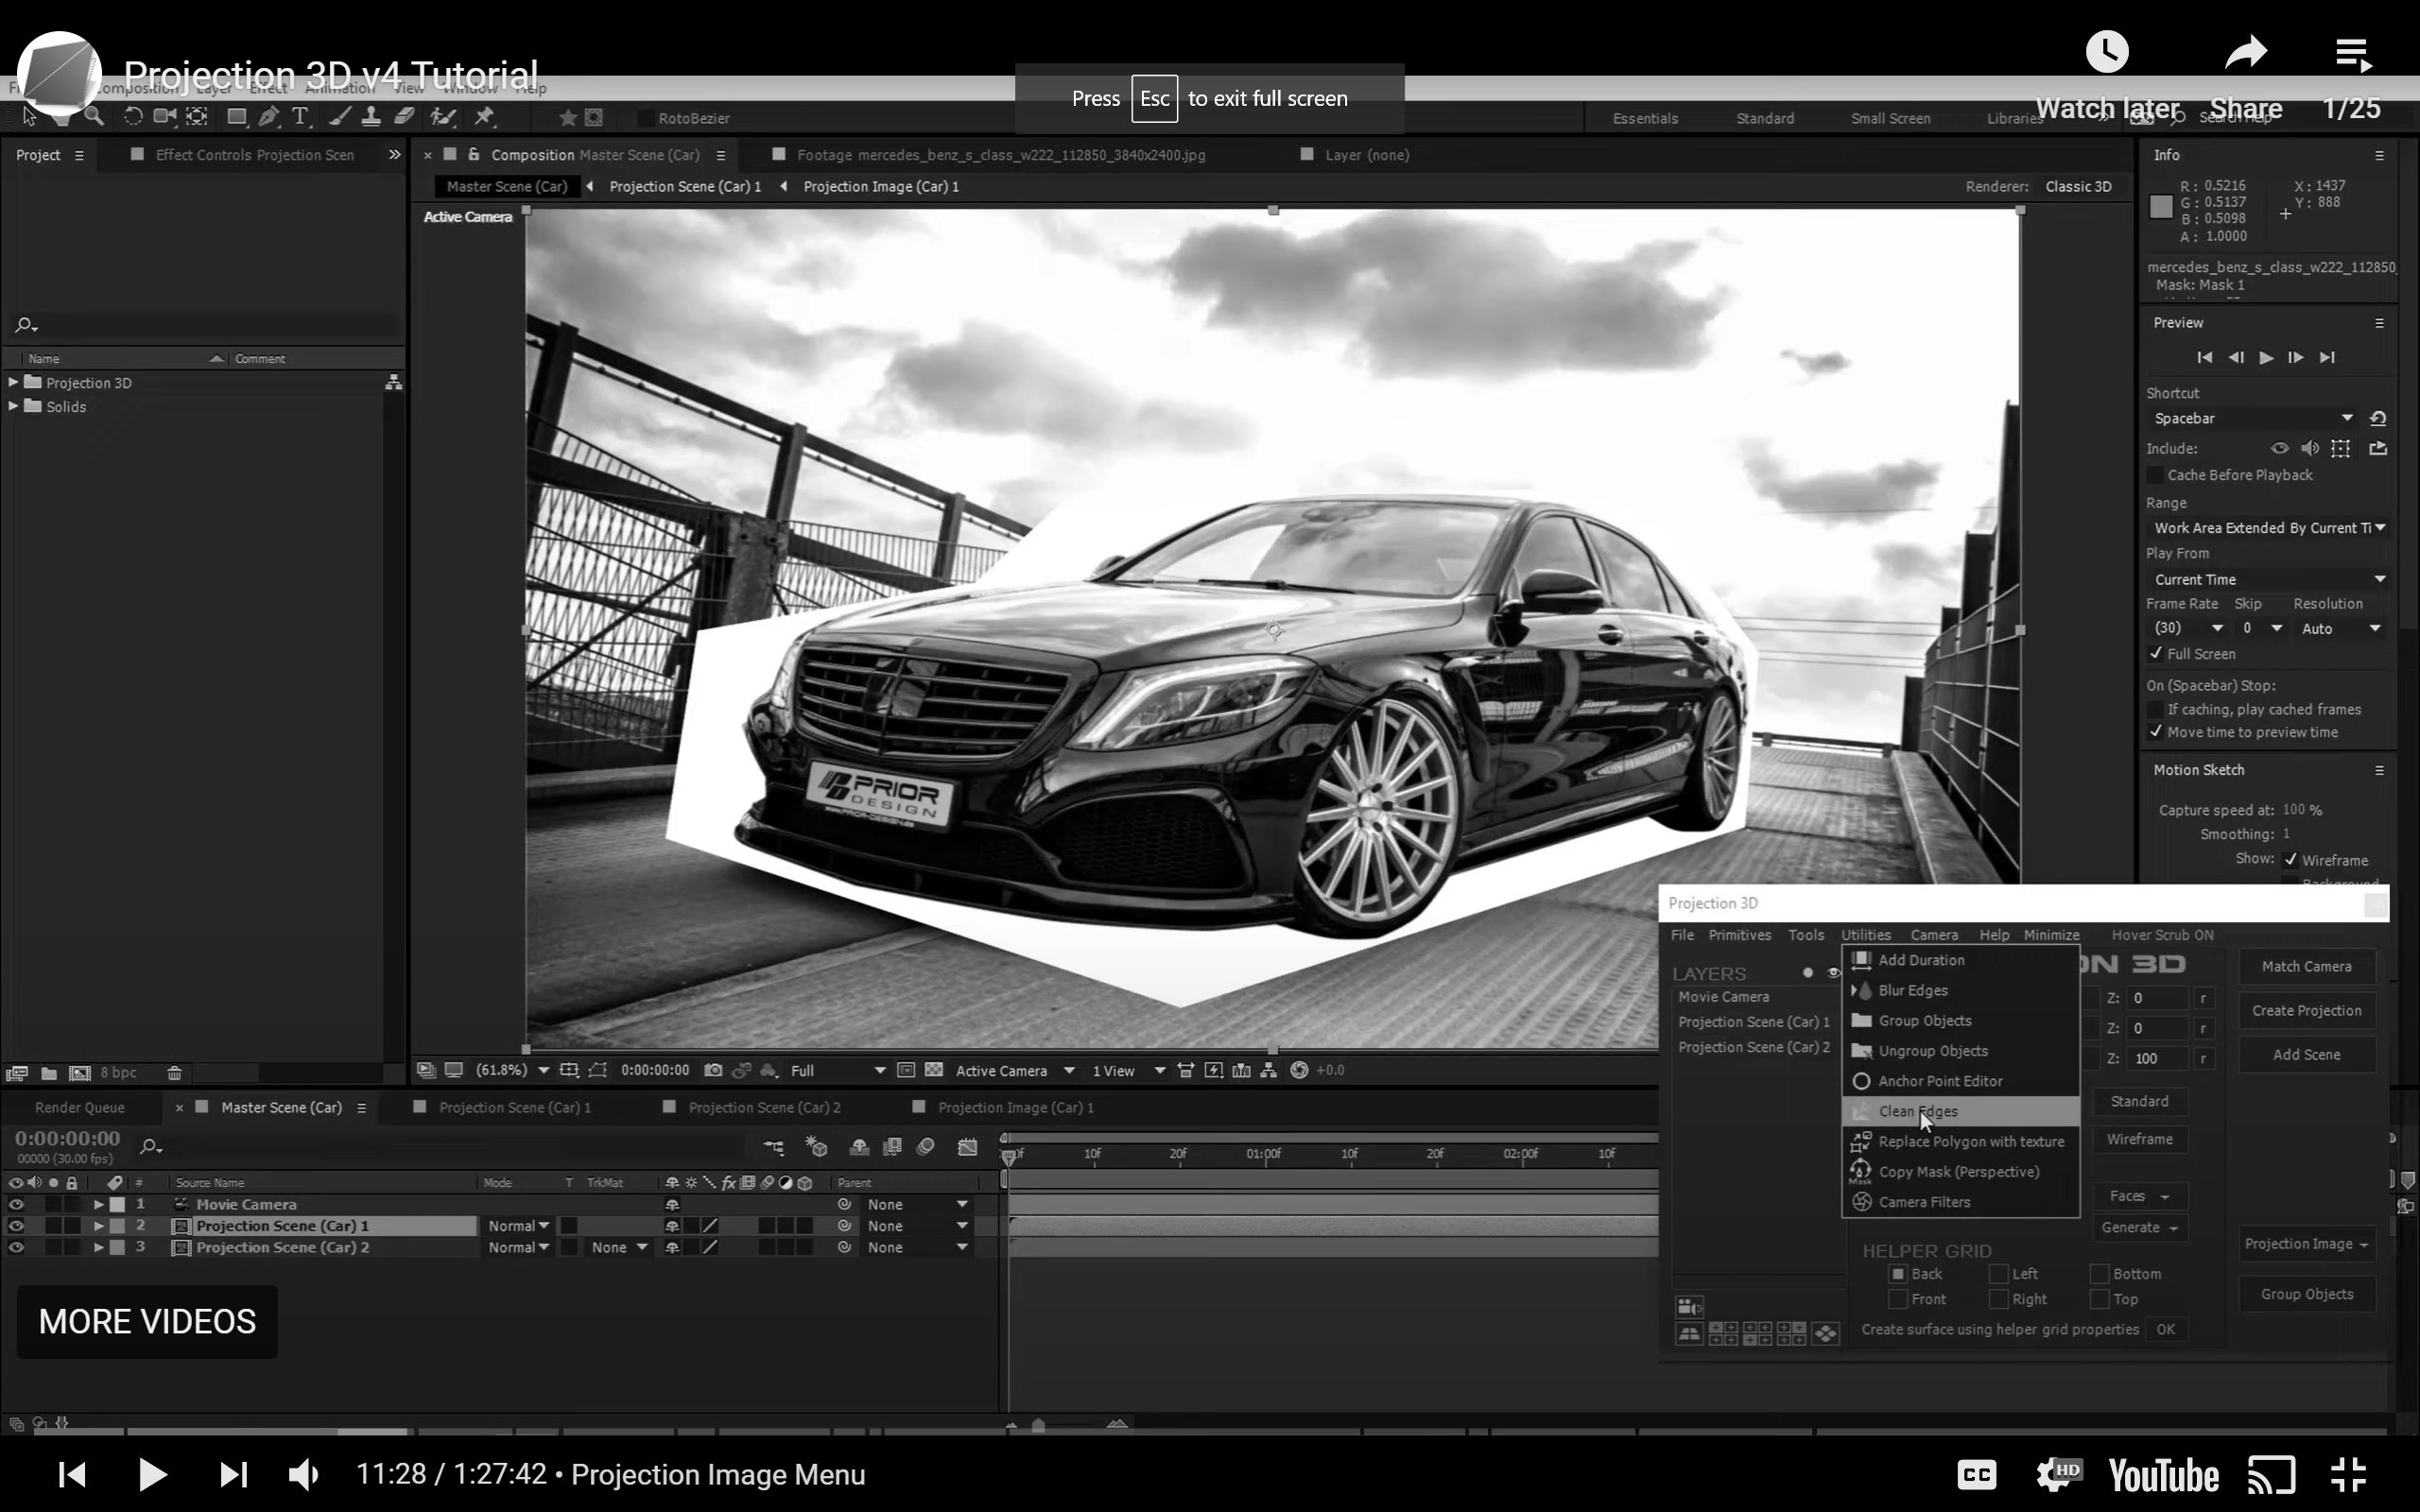The height and width of the screenshot is (1512, 2420).
Task: Enable Cache Before Playback checkbox
Action: click(x=2156, y=475)
